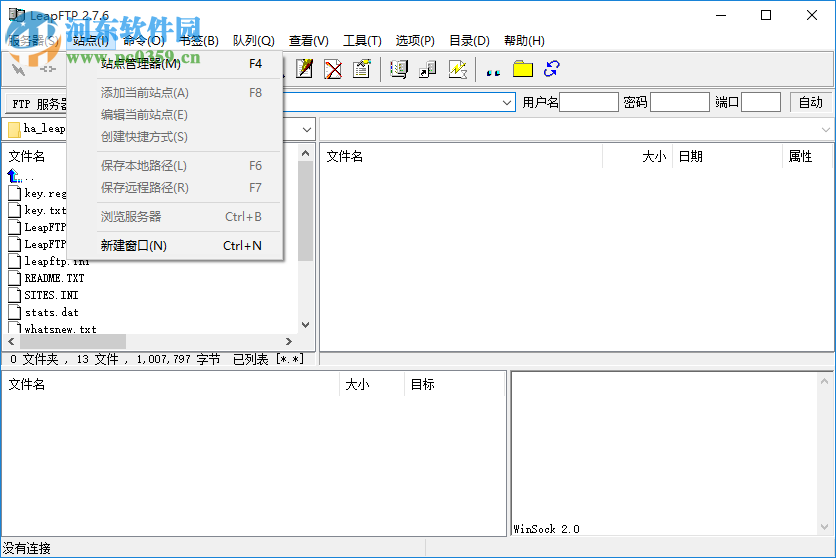Click the parent directory up-arrow icon
Image resolution: width=836 pixels, height=558 pixels.
click(x=14, y=175)
